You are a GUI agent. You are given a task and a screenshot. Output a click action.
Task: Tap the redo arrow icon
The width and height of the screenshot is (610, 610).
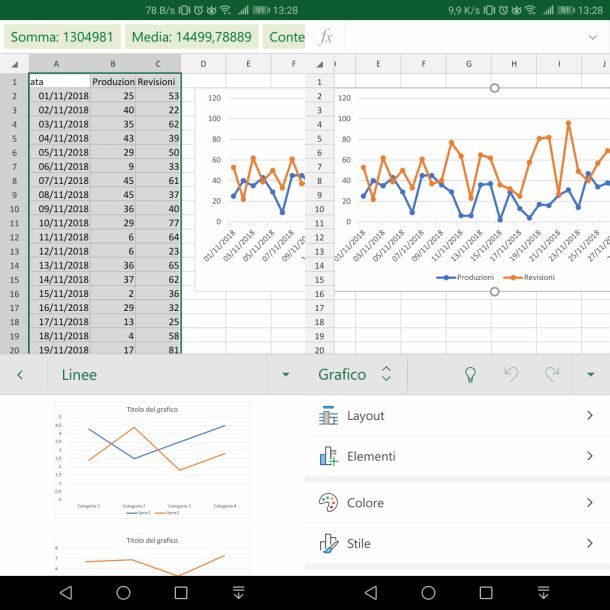pyautogui.click(x=552, y=374)
